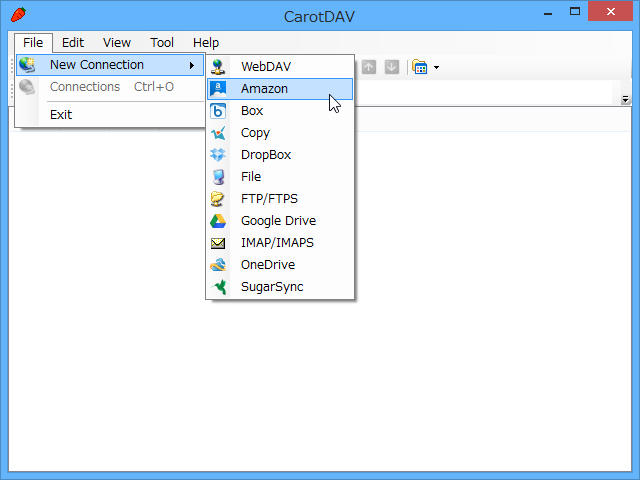Select IMAP/IMAPS connection entry
The width and height of the screenshot is (640, 480).
(x=280, y=243)
